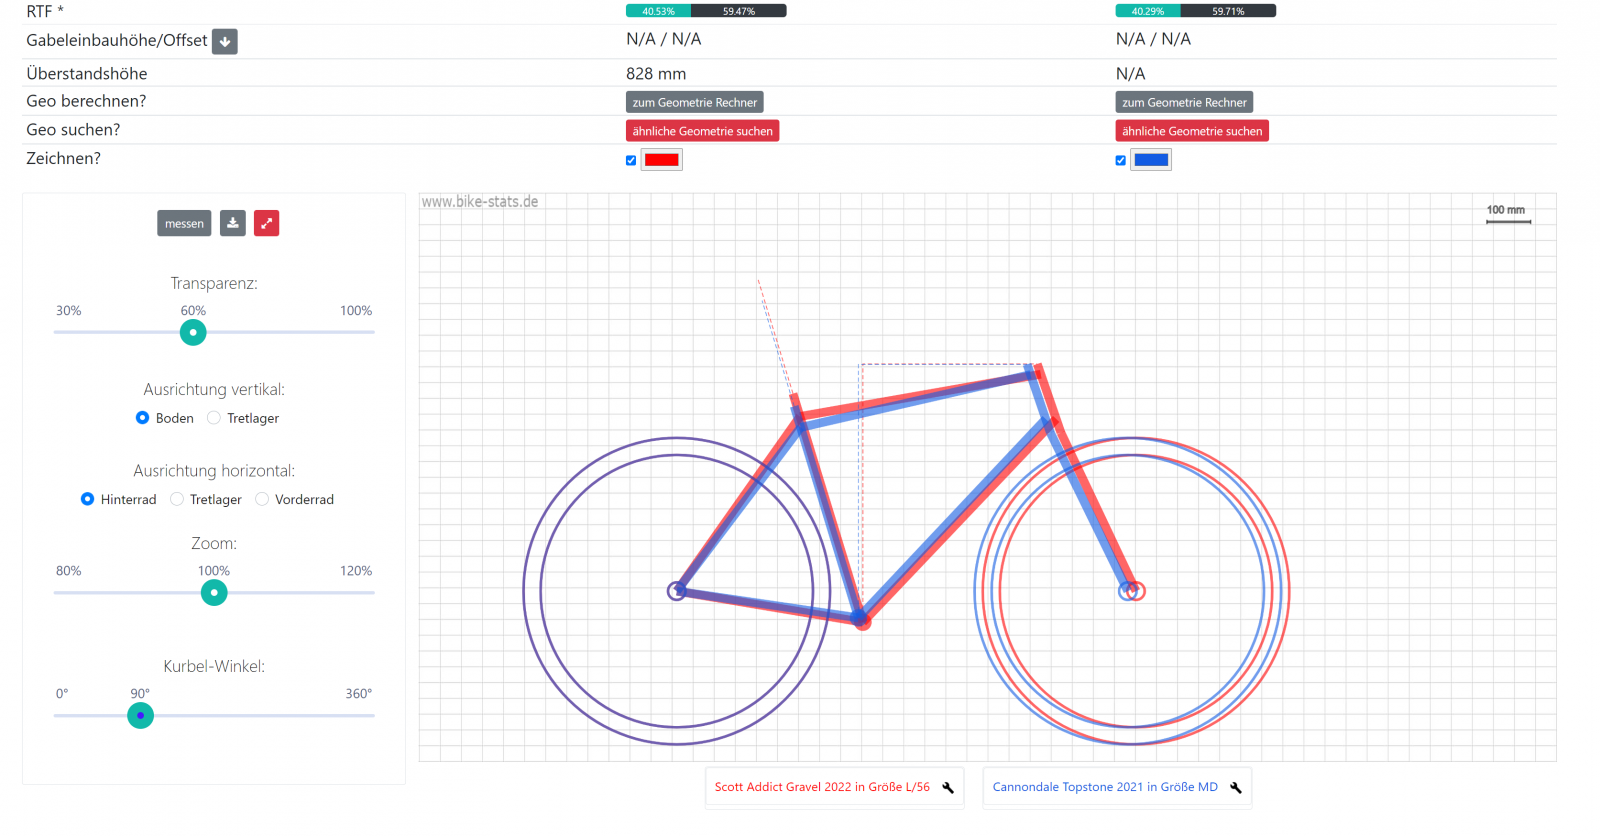Click the red fullscreen expand icon
The image size is (1600, 836).
(x=266, y=223)
